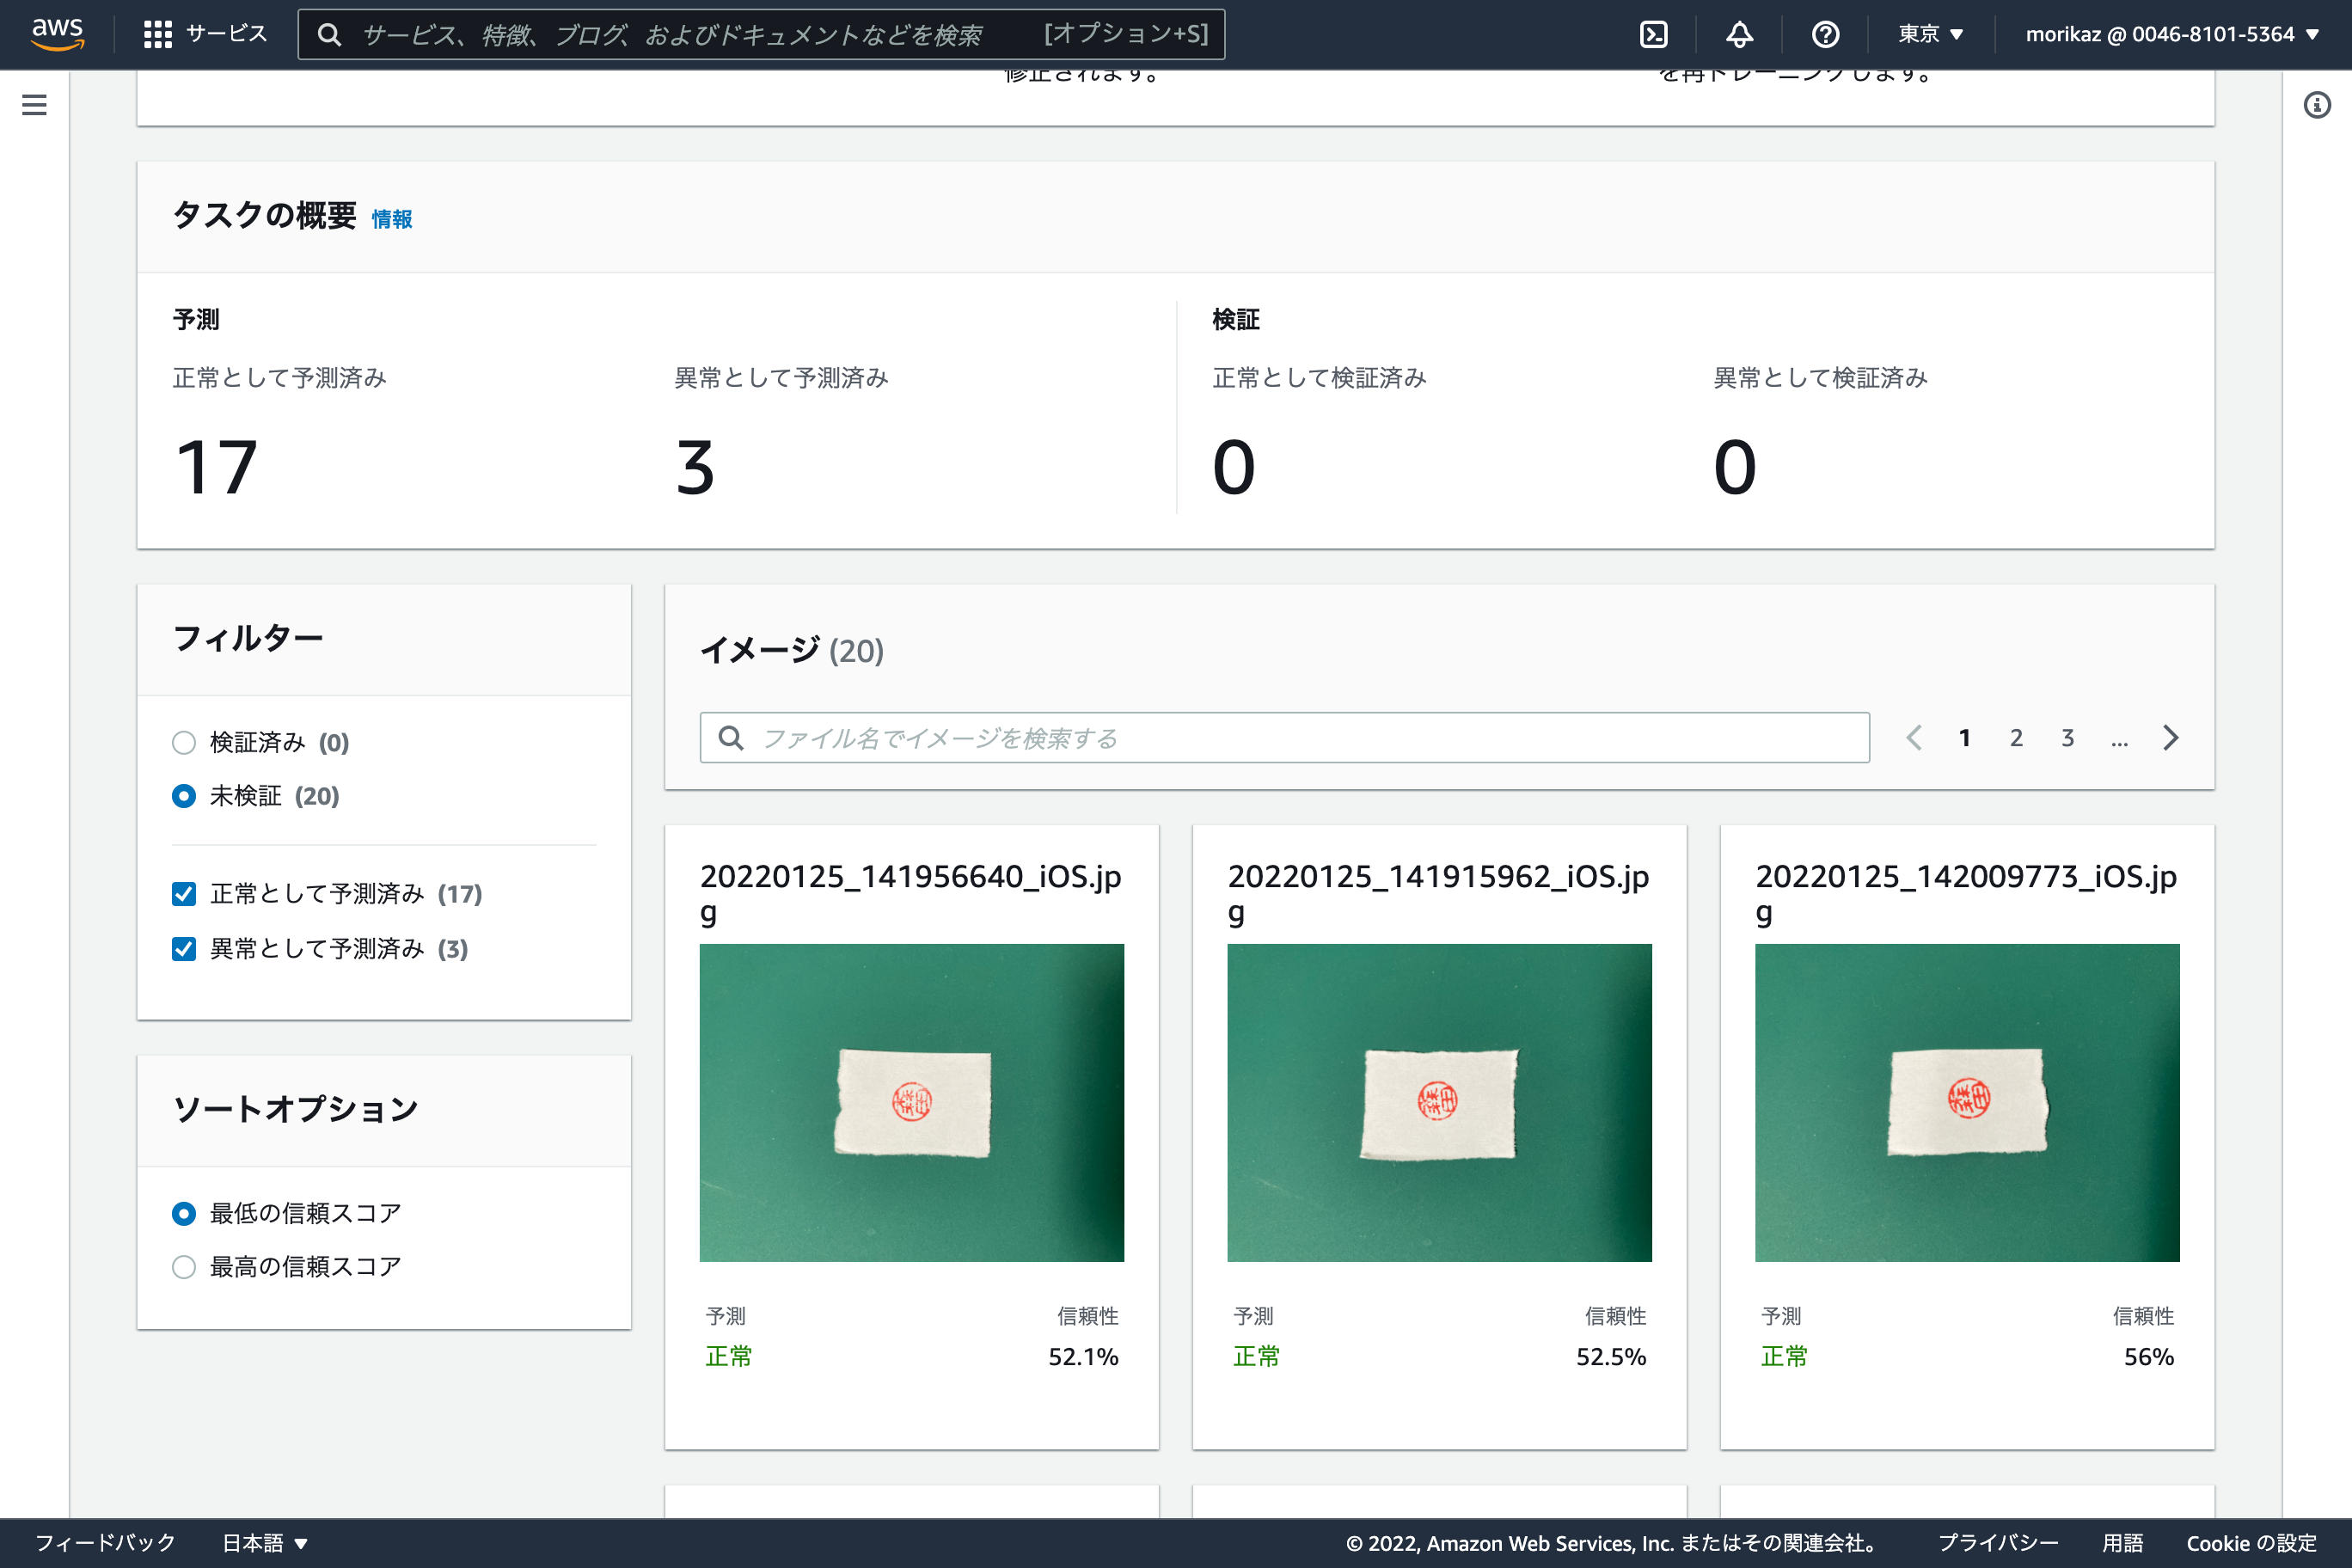Go to next page of images
The width and height of the screenshot is (2352, 1568).
(x=2171, y=738)
